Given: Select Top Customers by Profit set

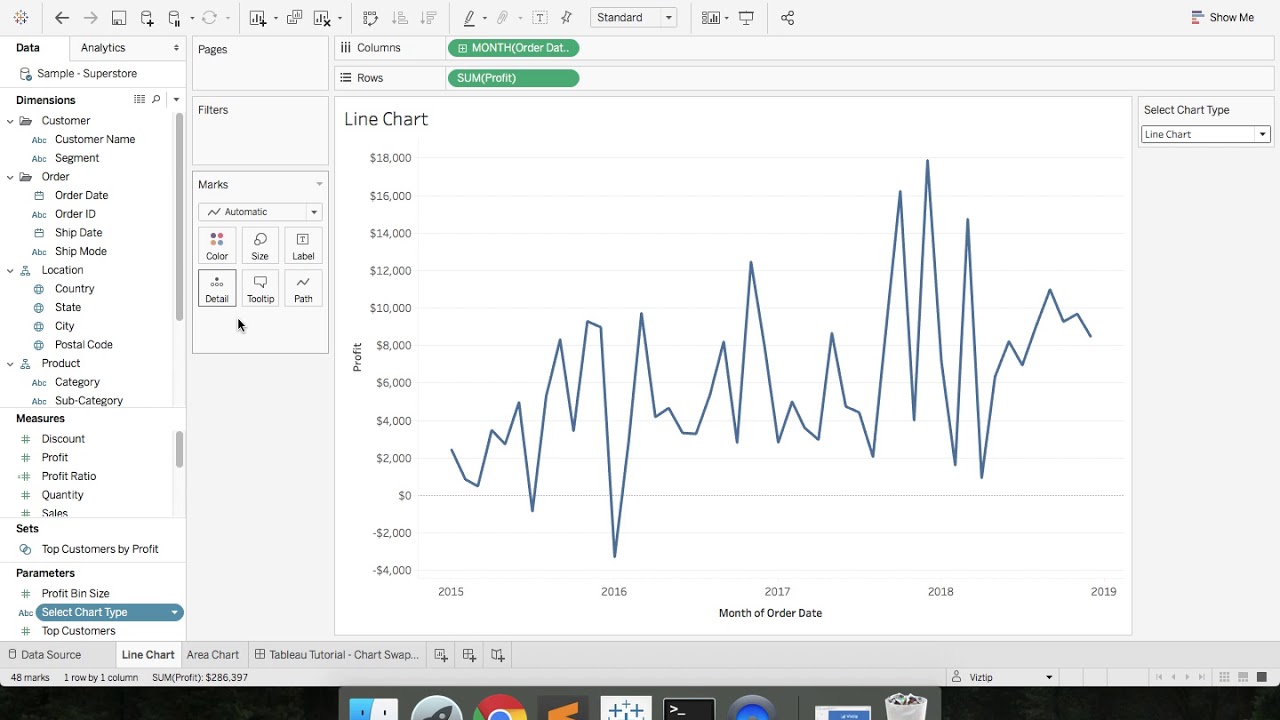Looking at the screenshot, I should tap(100, 549).
